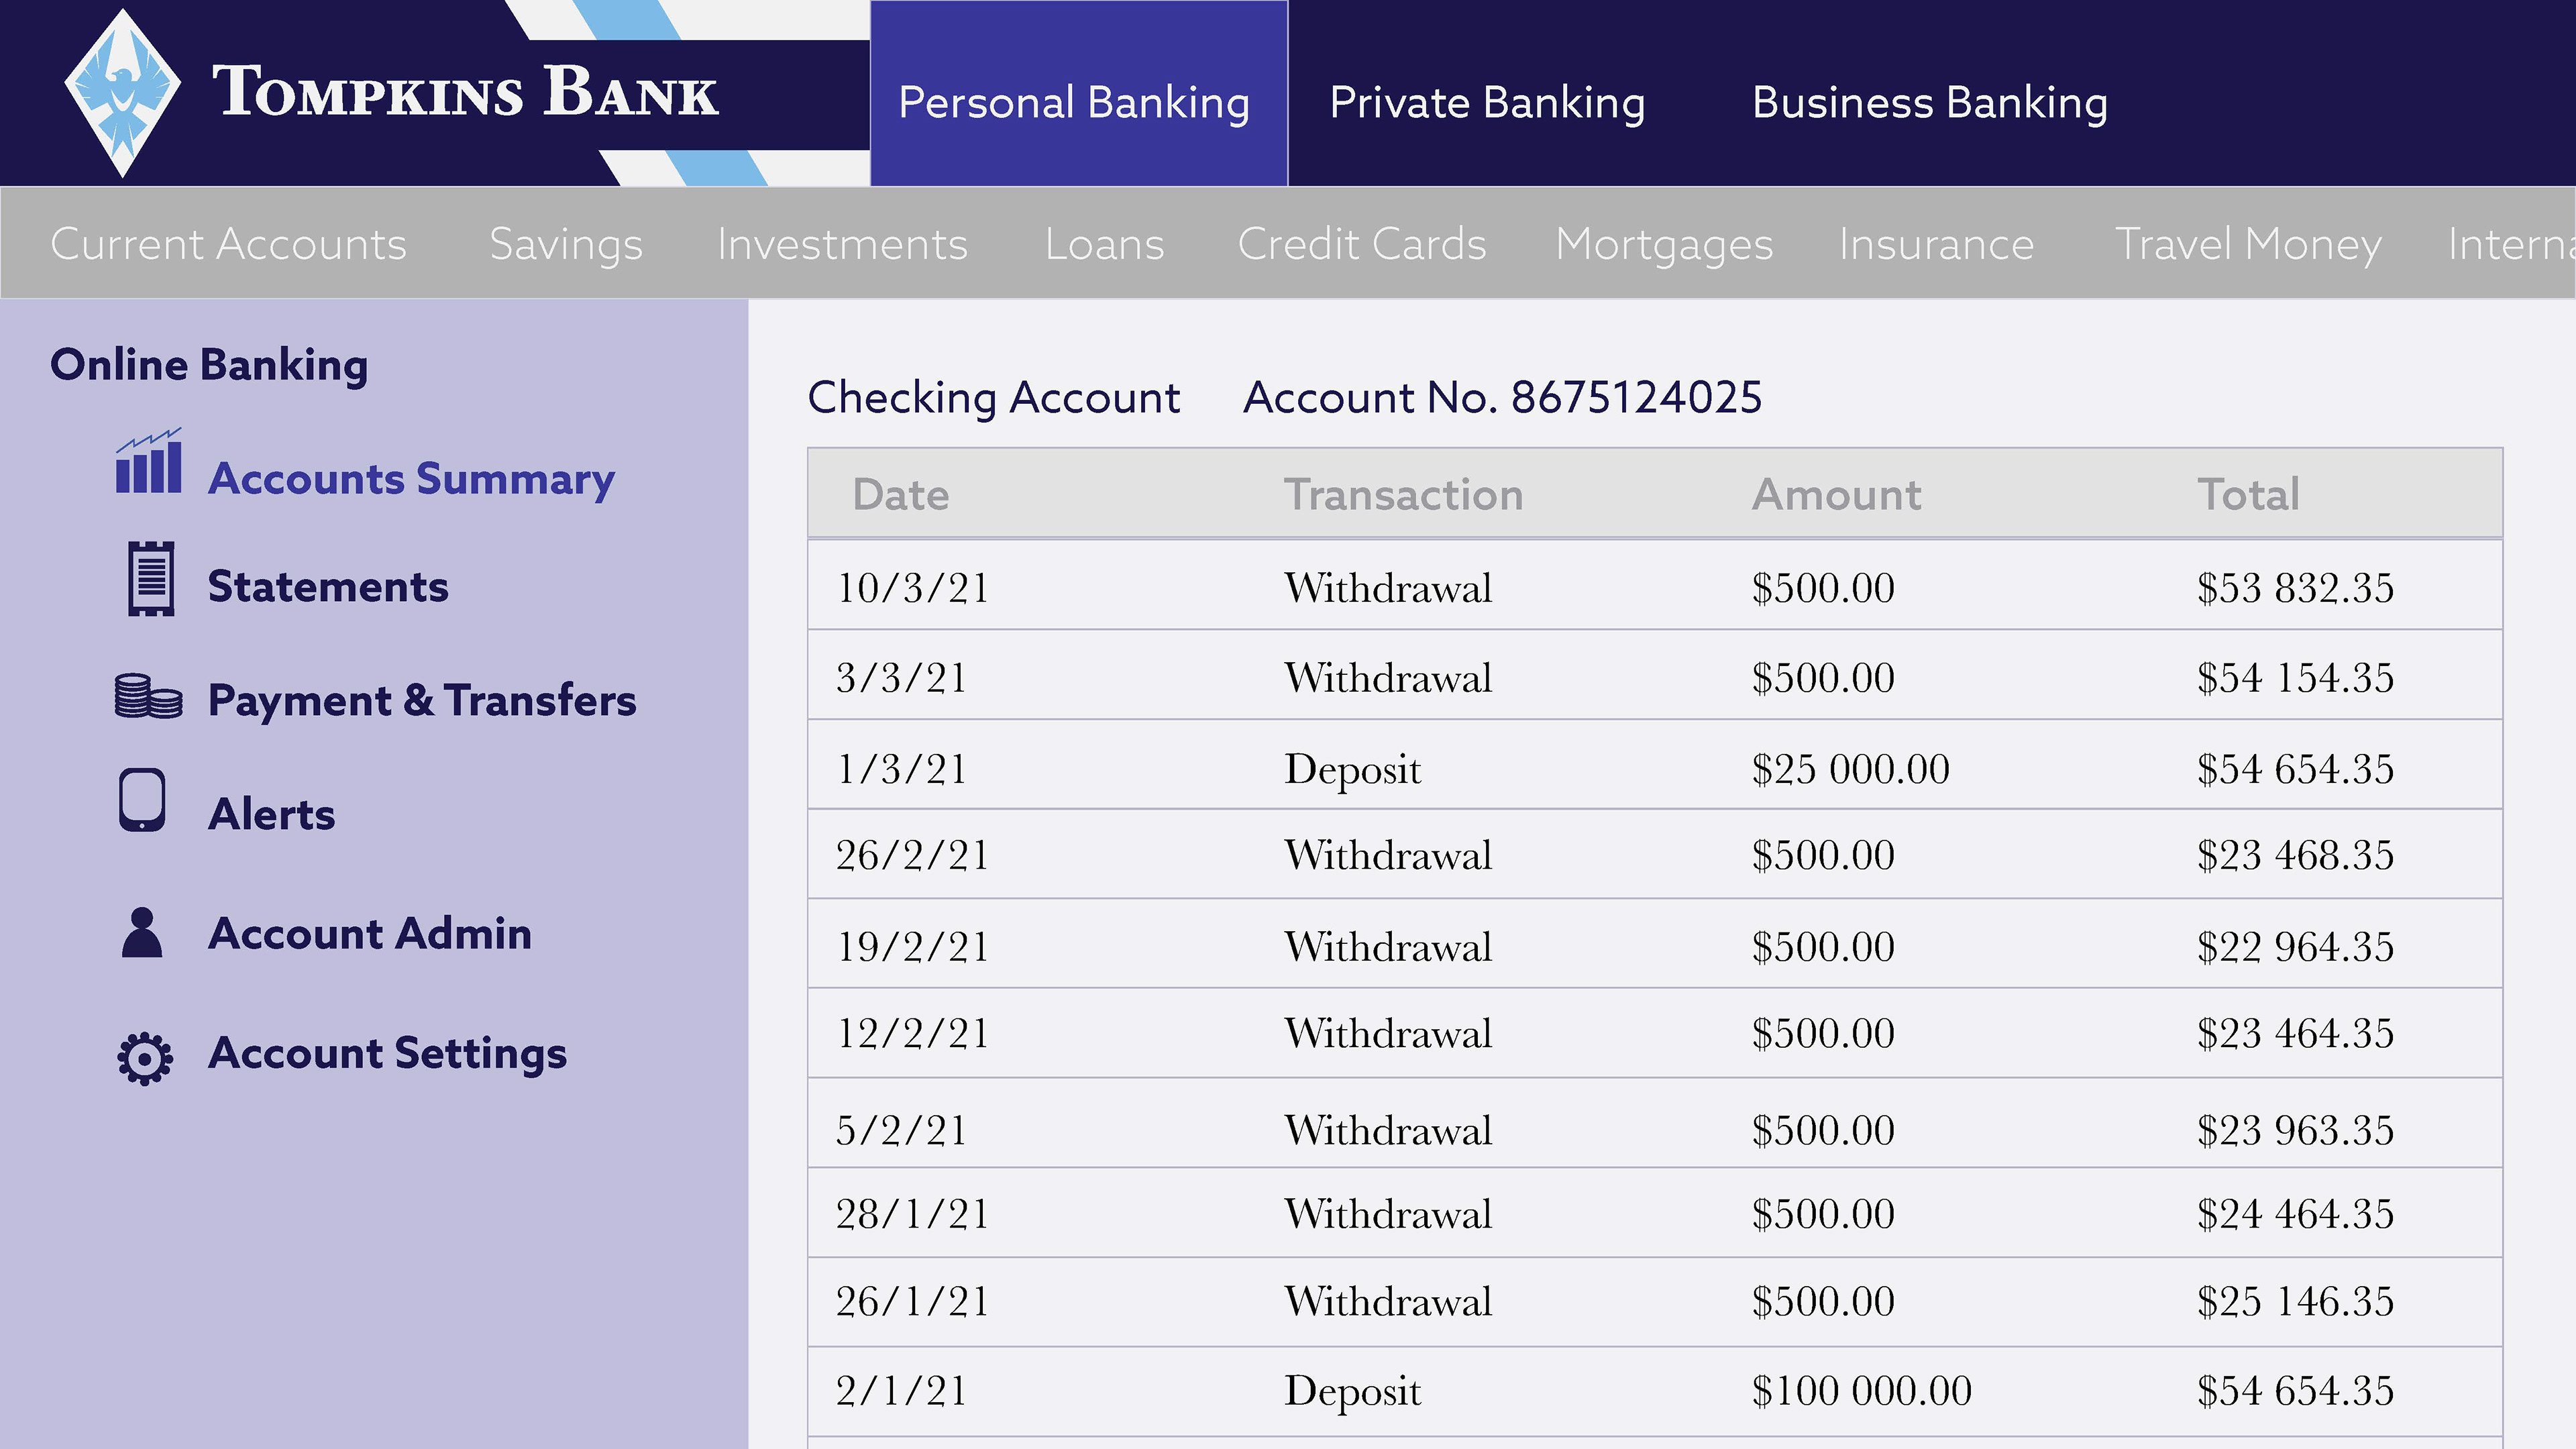Click the Tompkins Bank diamond logo
The width and height of the screenshot is (2576, 1449).
click(x=122, y=93)
